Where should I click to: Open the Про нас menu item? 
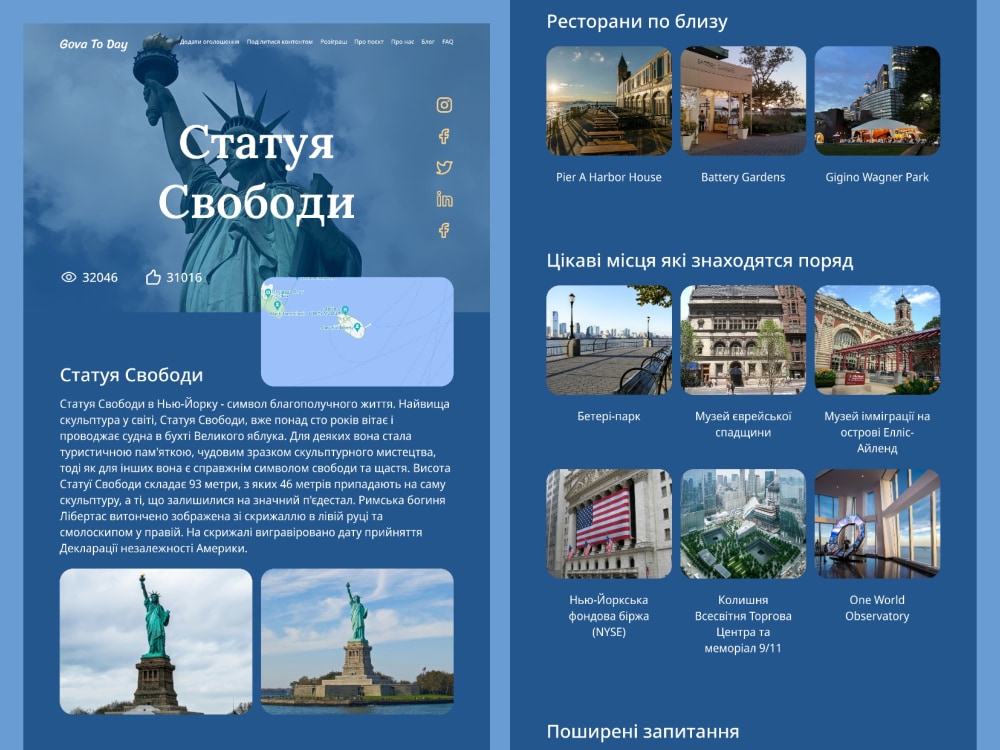pyautogui.click(x=402, y=41)
